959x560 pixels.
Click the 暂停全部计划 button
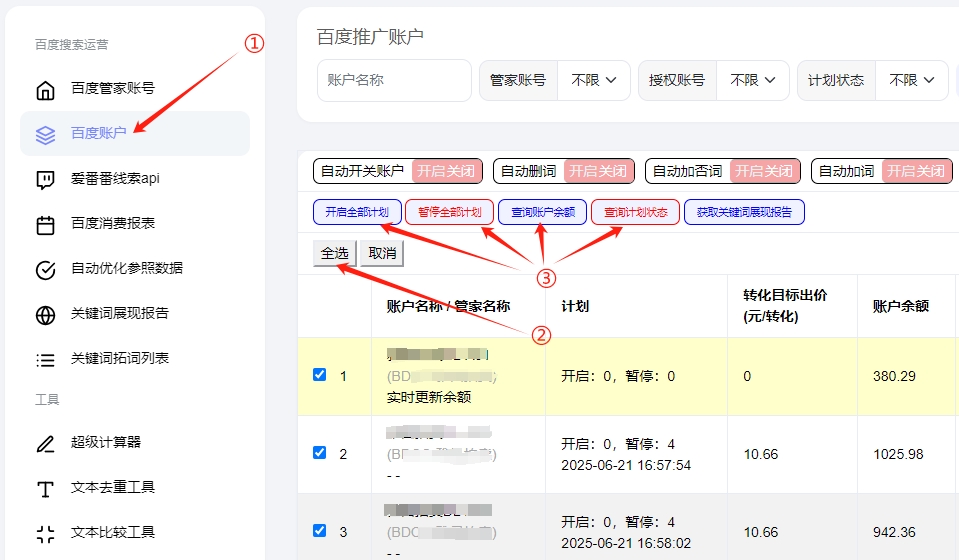point(449,212)
